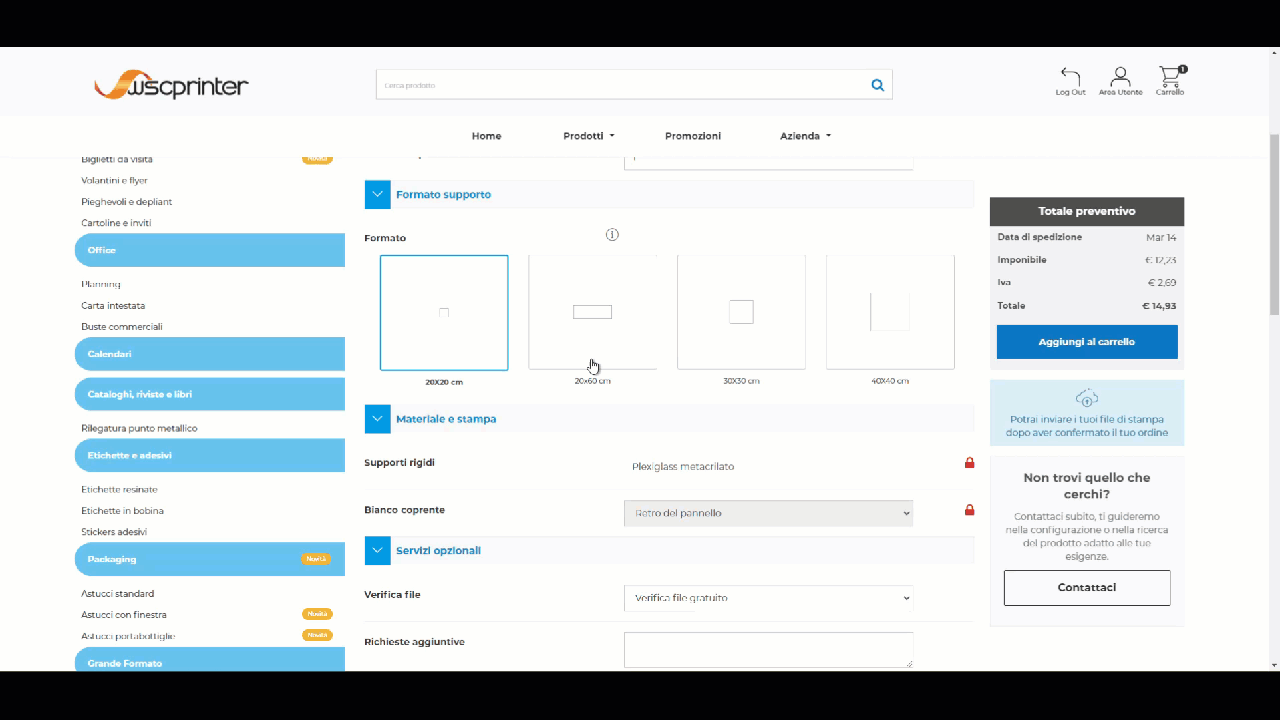Image resolution: width=1280 pixels, height=720 pixels.
Task: Go to the Home page
Action: 486,136
